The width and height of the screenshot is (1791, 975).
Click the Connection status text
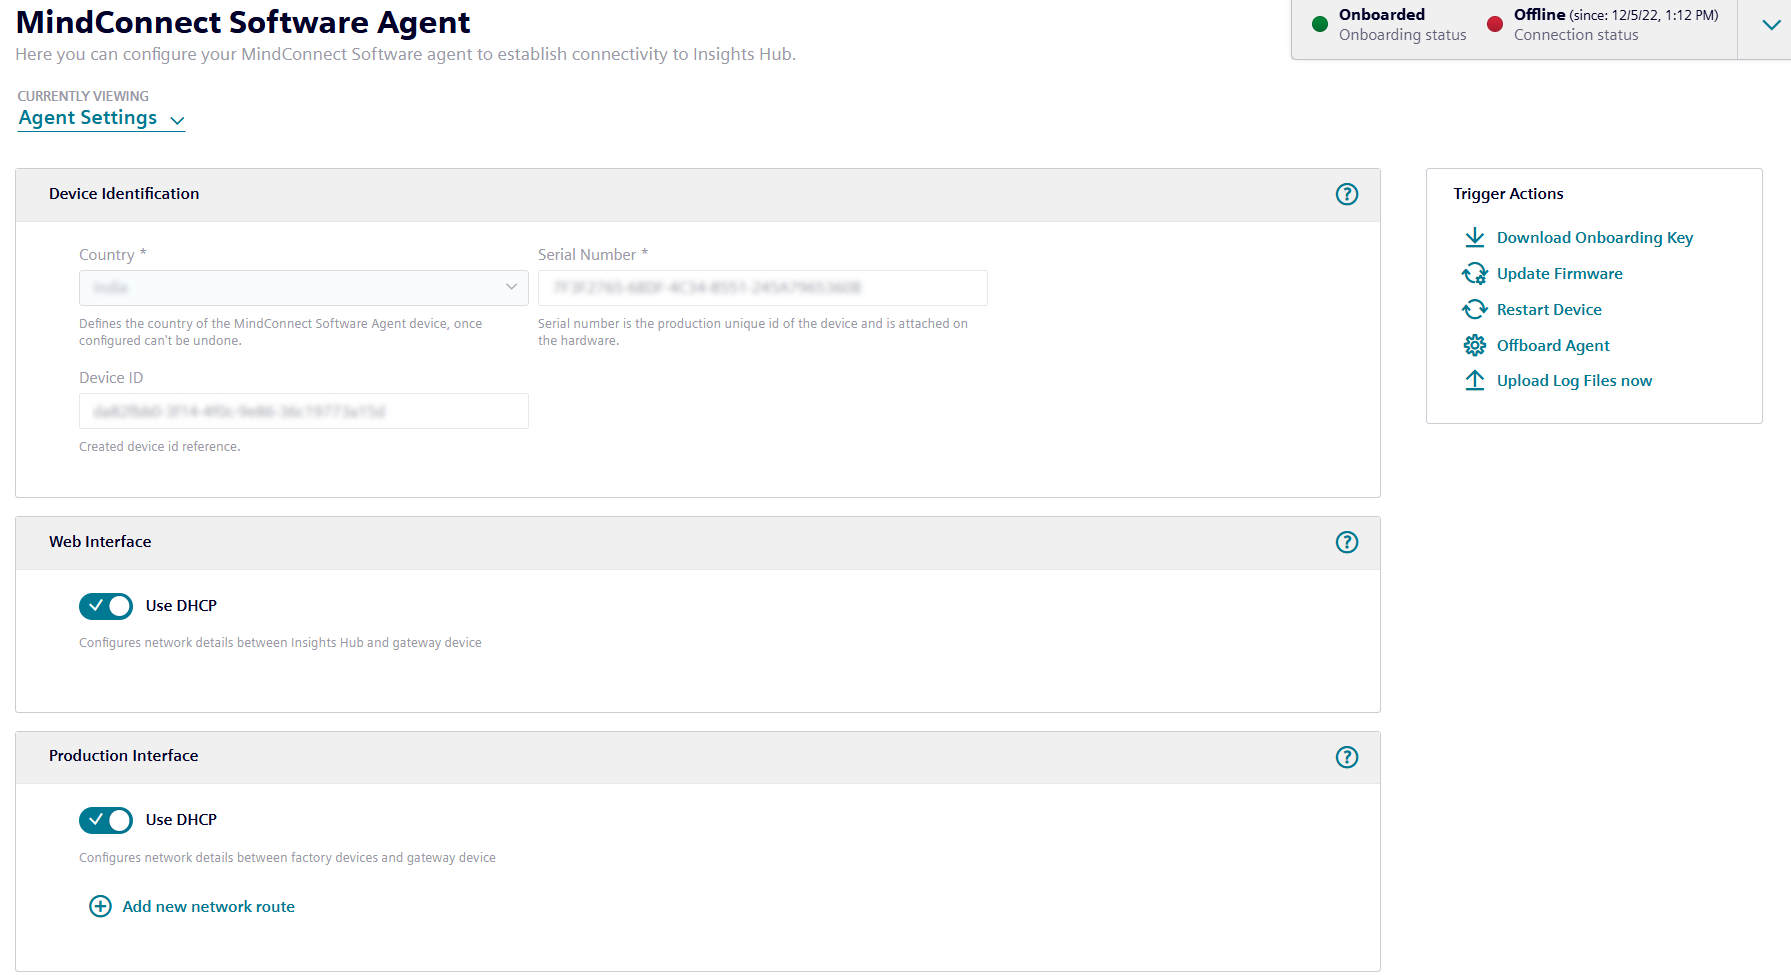(1576, 35)
